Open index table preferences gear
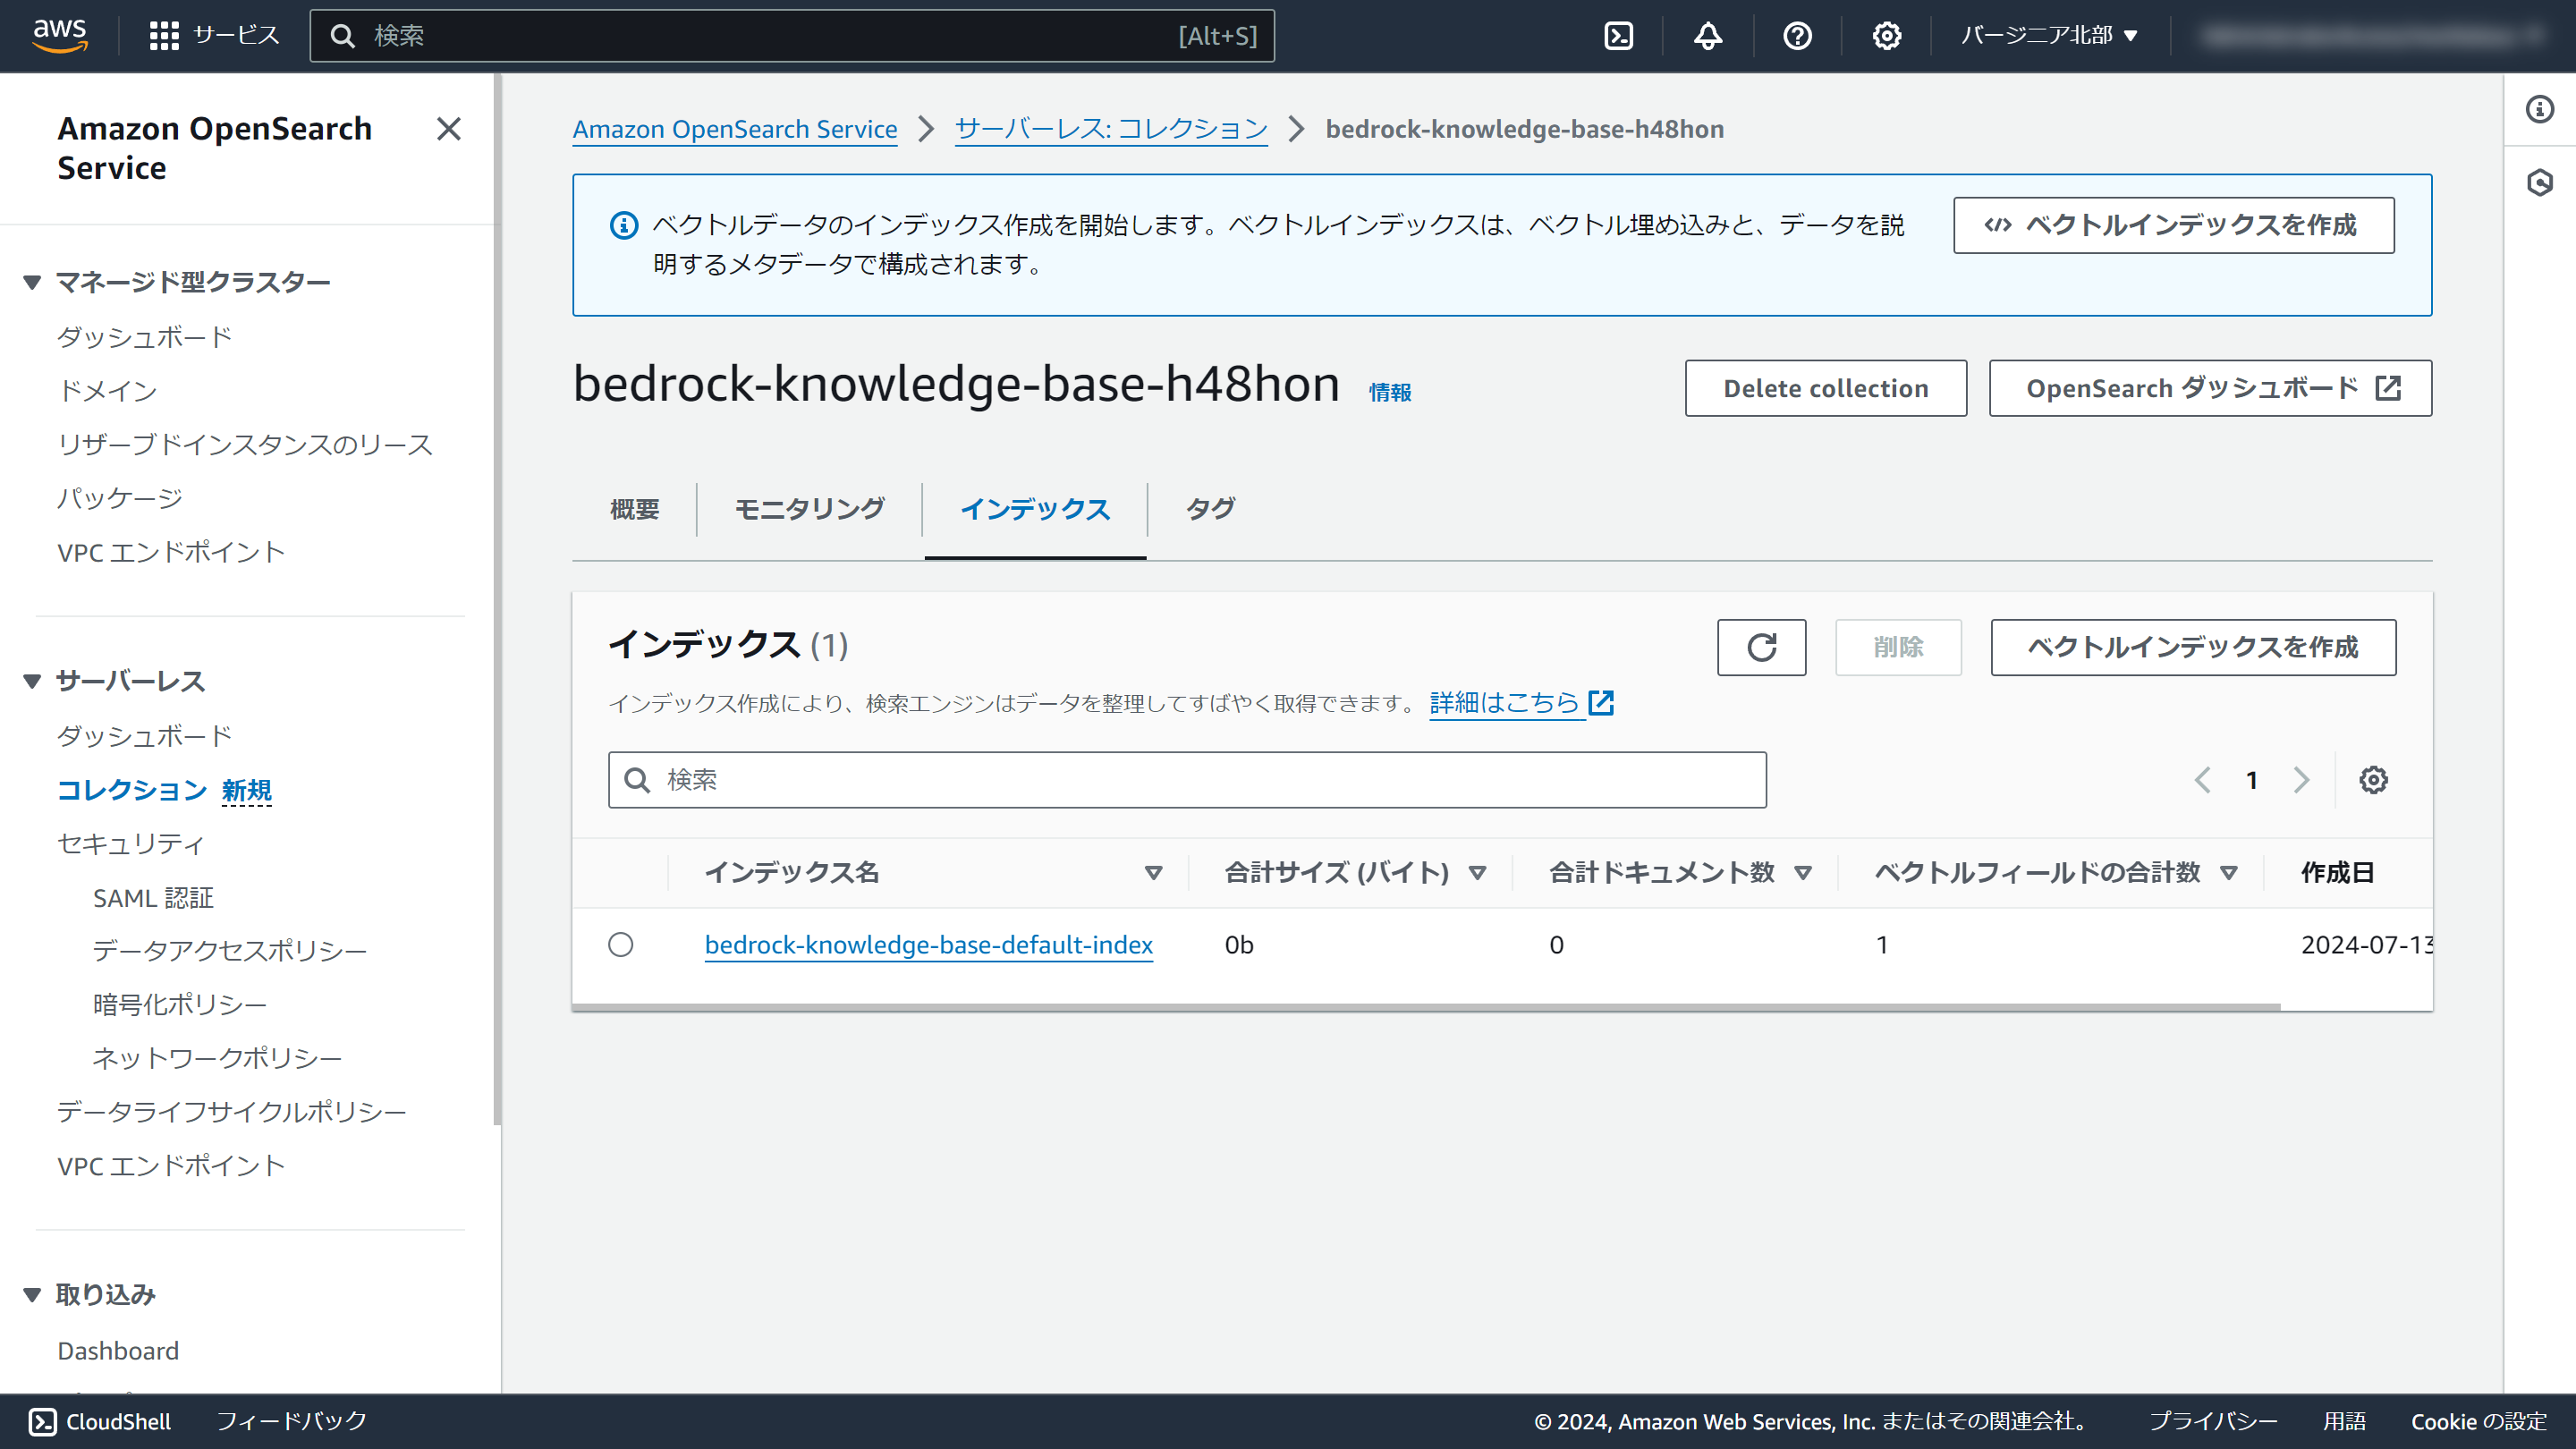The width and height of the screenshot is (2576, 1449). click(2373, 780)
